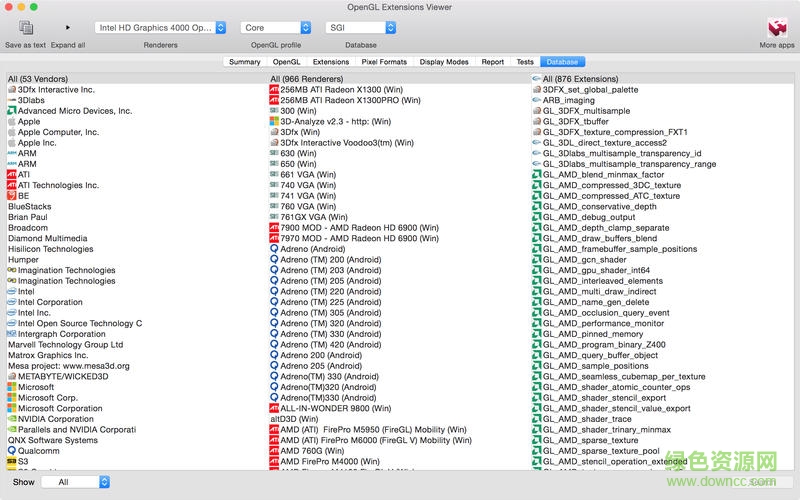Open the Renderers dropdown

(x=160, y=28)
